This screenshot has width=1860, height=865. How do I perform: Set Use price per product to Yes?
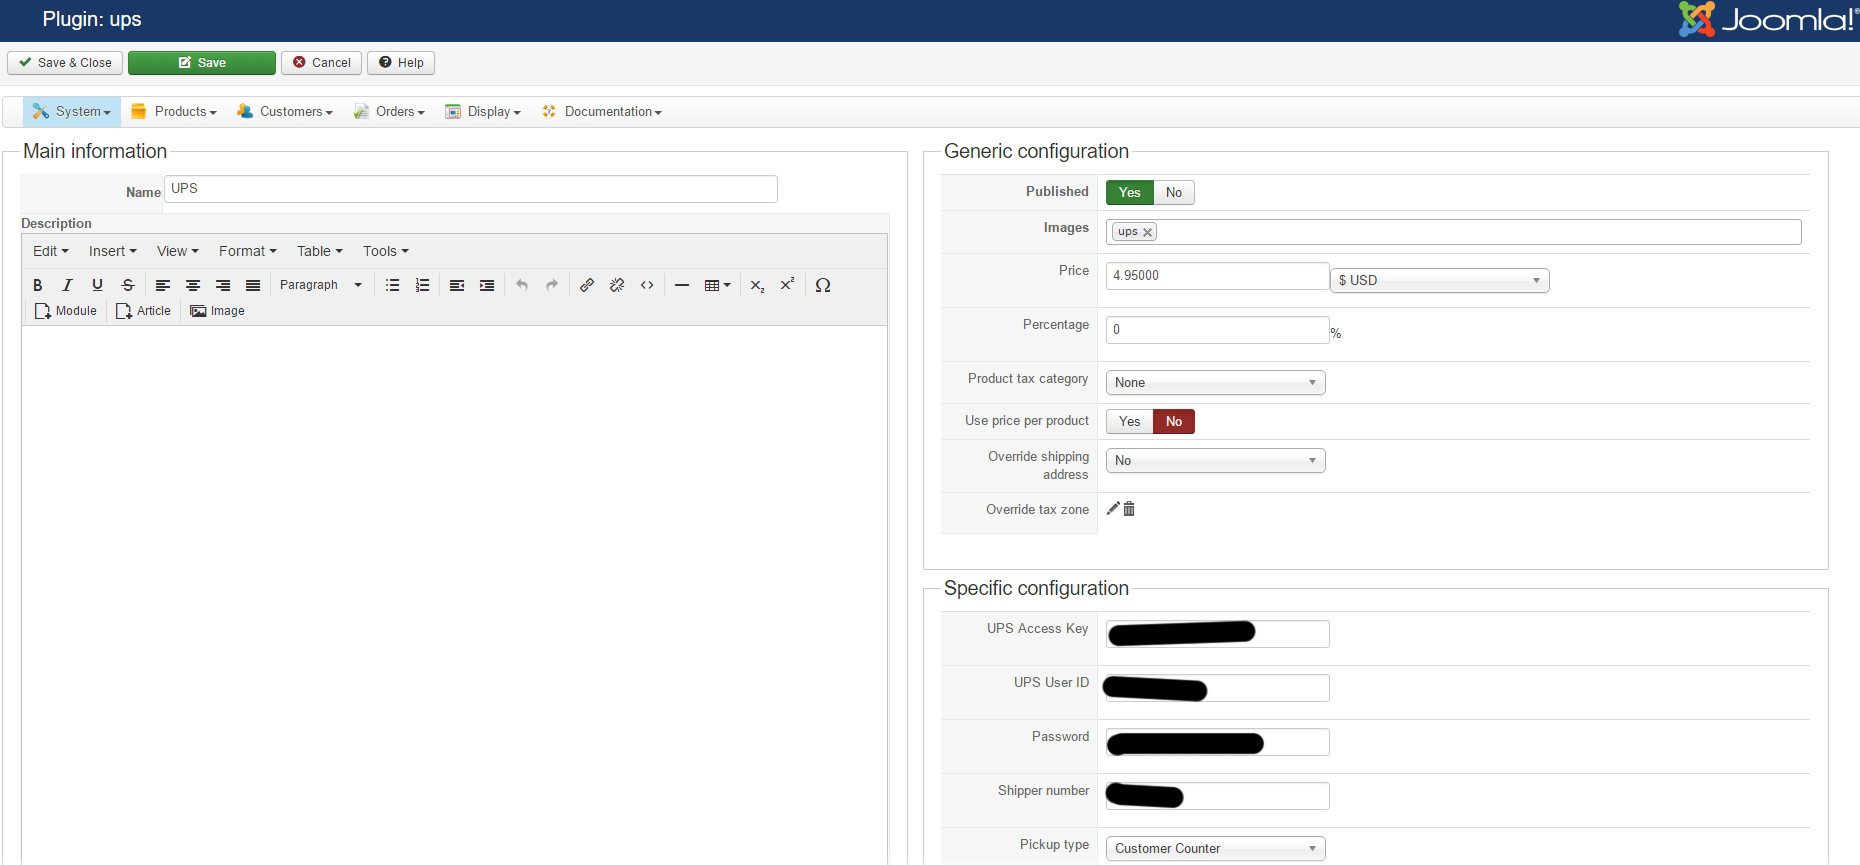click(x=1130, y=421)
